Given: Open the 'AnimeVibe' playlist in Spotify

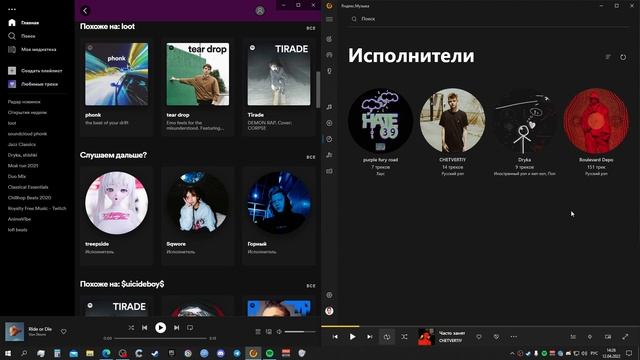Looking at the screenshot, I should [x=19, y=219].
